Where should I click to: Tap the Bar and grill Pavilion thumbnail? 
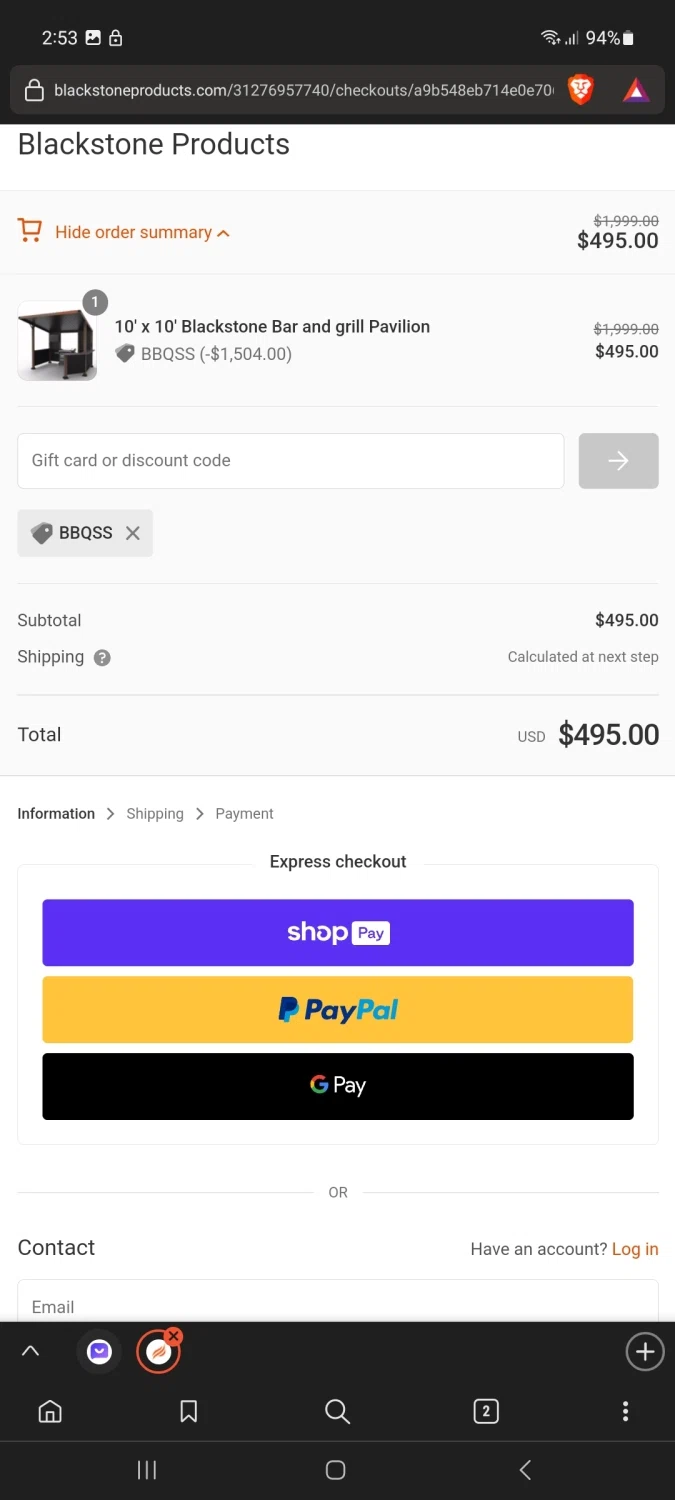58,341
